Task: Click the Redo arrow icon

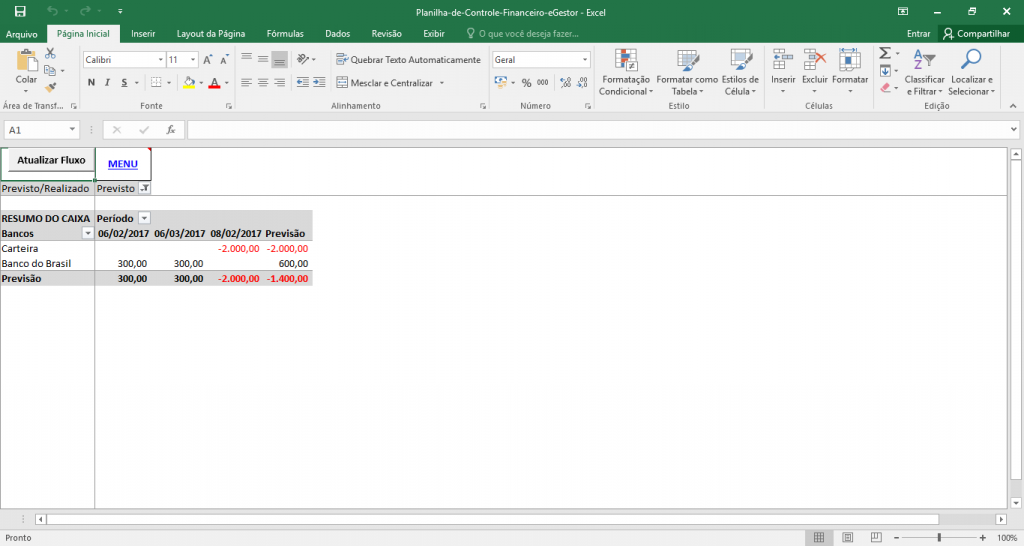Action: point(85,11)
